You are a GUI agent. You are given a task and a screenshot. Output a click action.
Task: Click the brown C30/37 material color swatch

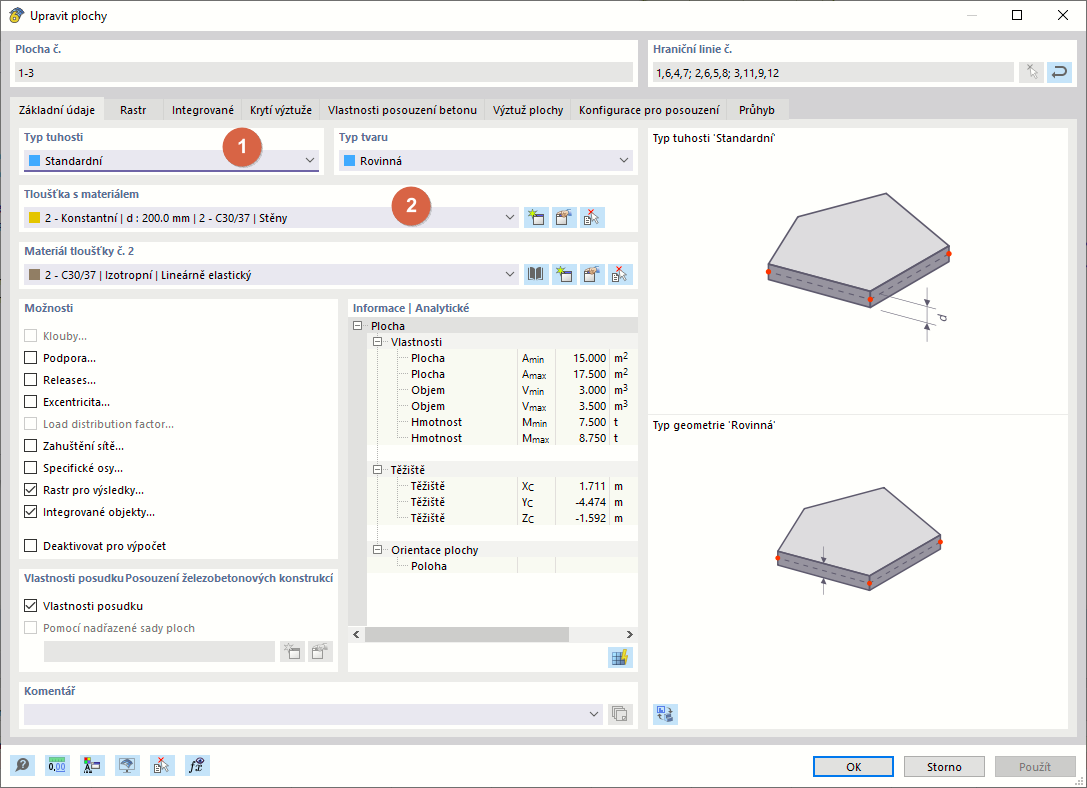coord(34,274)
